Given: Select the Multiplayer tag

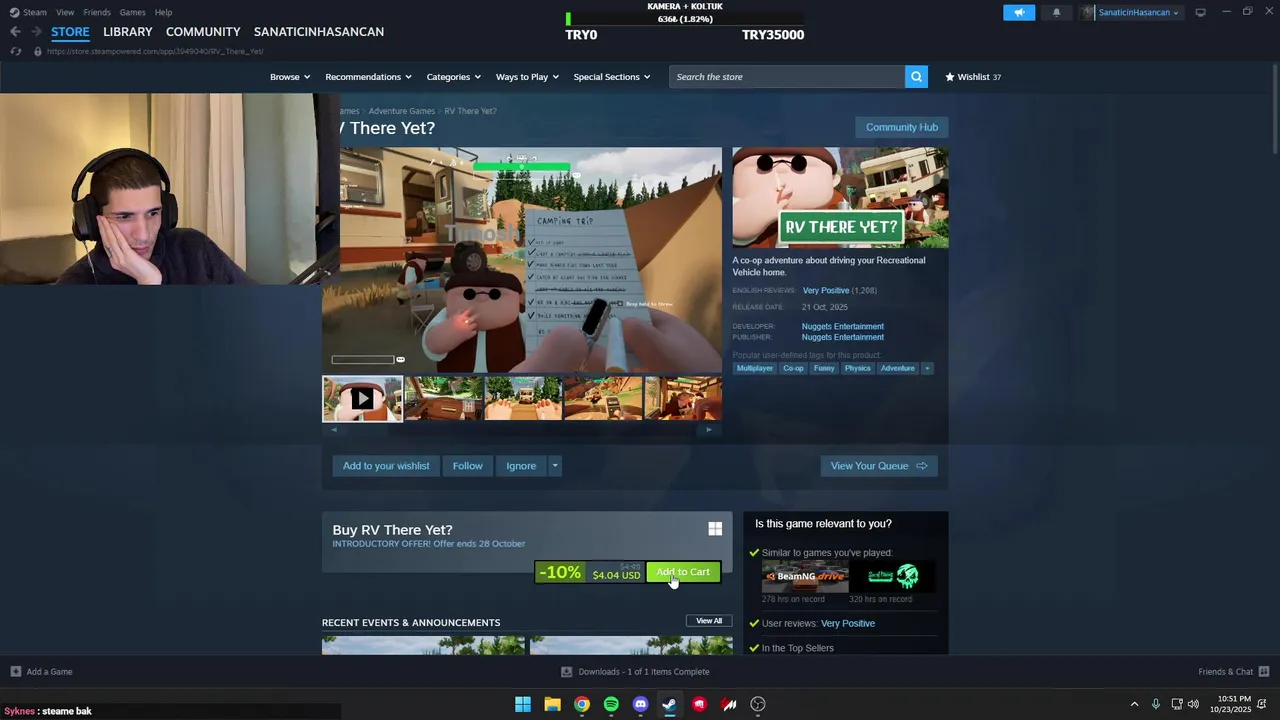Looking at the screenshot, I should tap(755, 368).
